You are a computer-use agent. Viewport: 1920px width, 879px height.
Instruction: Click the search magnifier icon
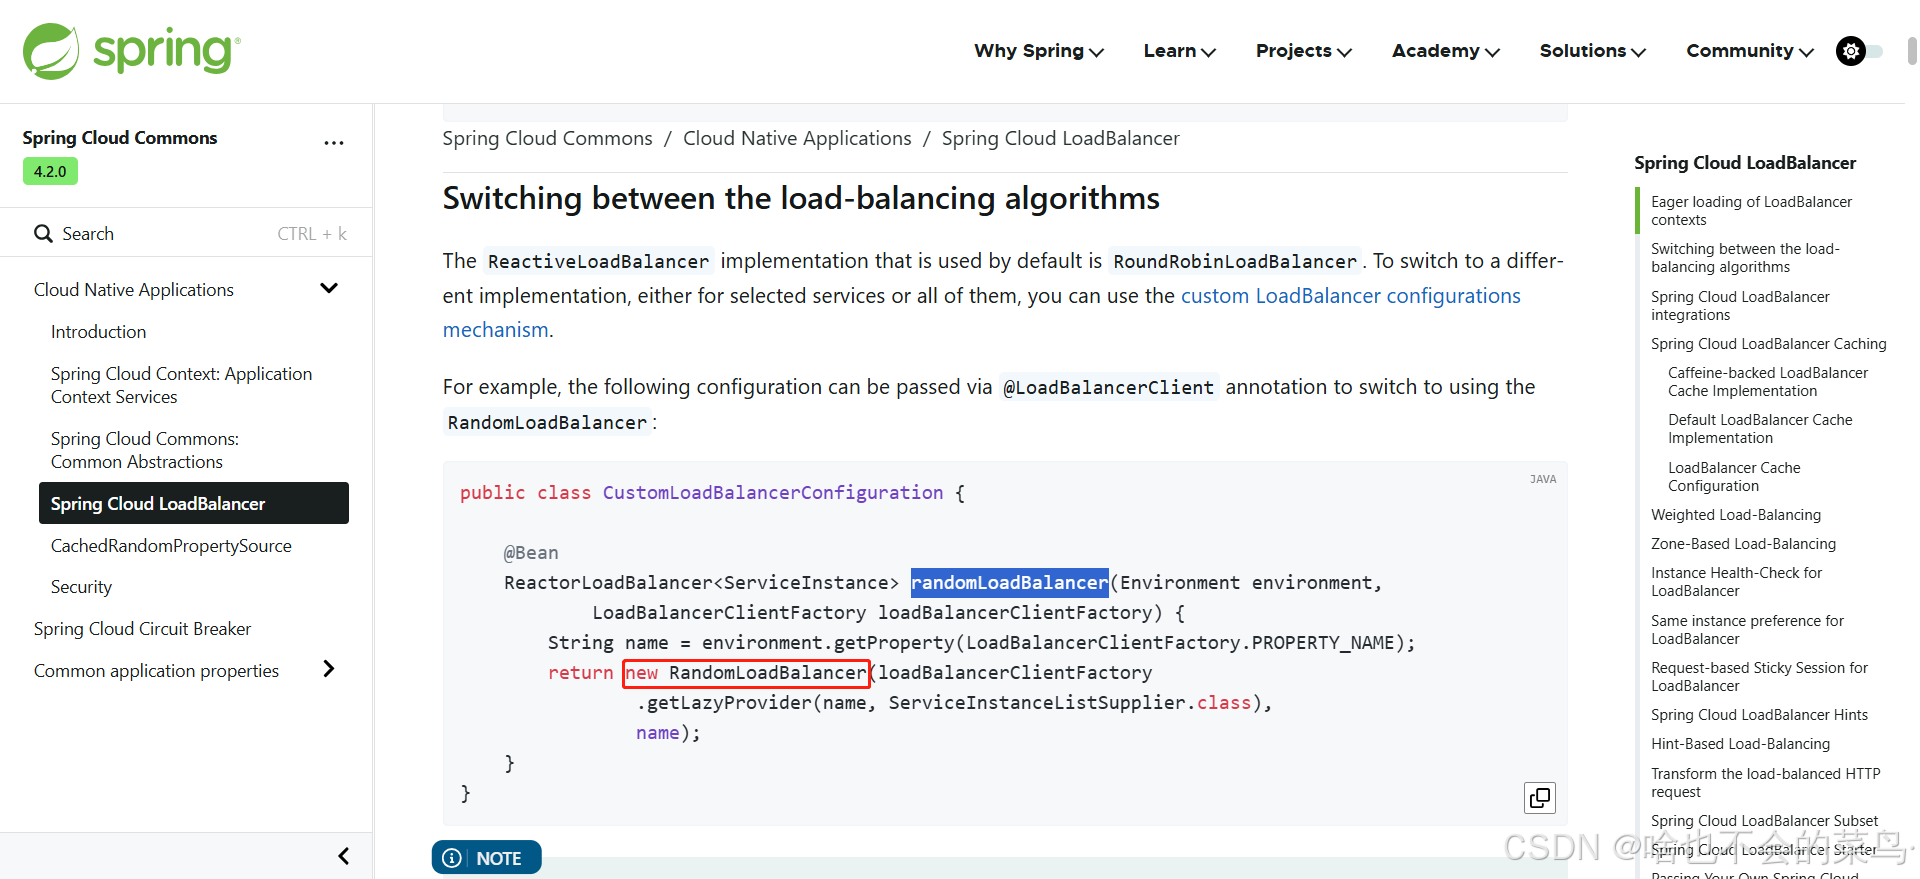43,233
